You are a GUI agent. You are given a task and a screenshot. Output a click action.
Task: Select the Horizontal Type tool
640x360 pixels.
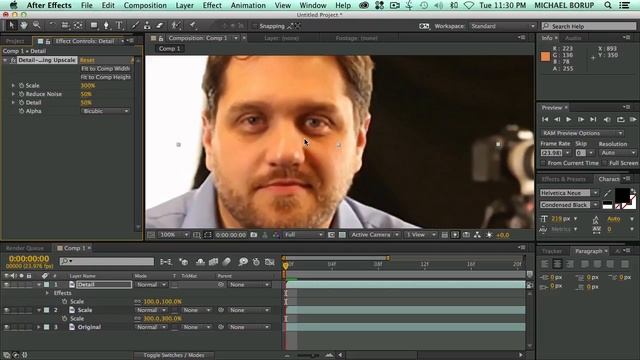click(119, 25)
